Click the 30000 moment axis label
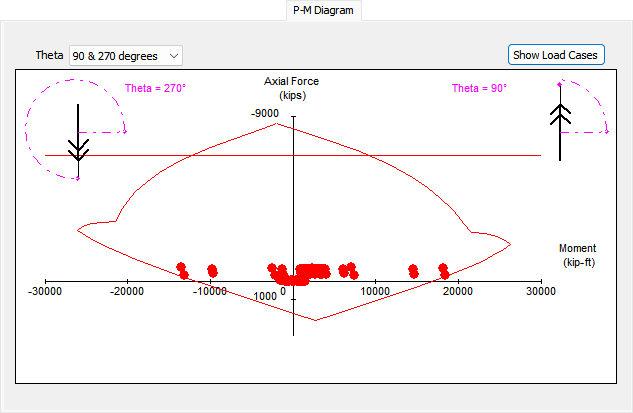This screenshot has width=633, height=413. pyautogui.click(x=541, y=291)
